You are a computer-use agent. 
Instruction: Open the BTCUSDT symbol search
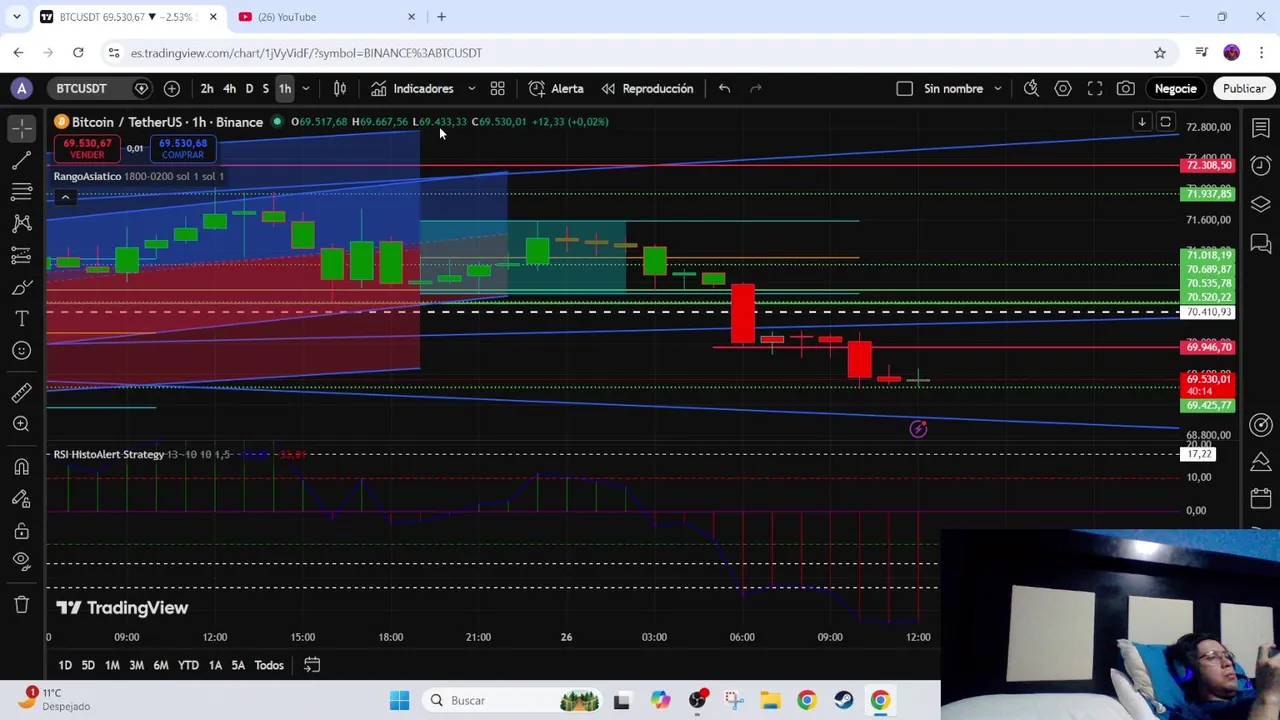81,89
